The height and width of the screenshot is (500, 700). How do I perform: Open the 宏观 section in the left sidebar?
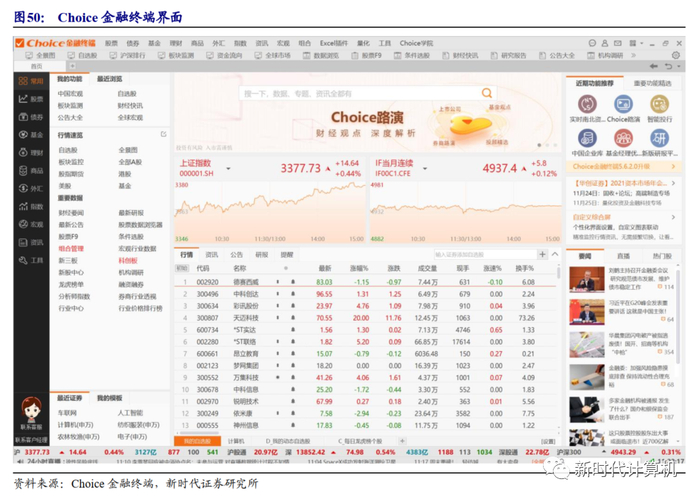31,224
